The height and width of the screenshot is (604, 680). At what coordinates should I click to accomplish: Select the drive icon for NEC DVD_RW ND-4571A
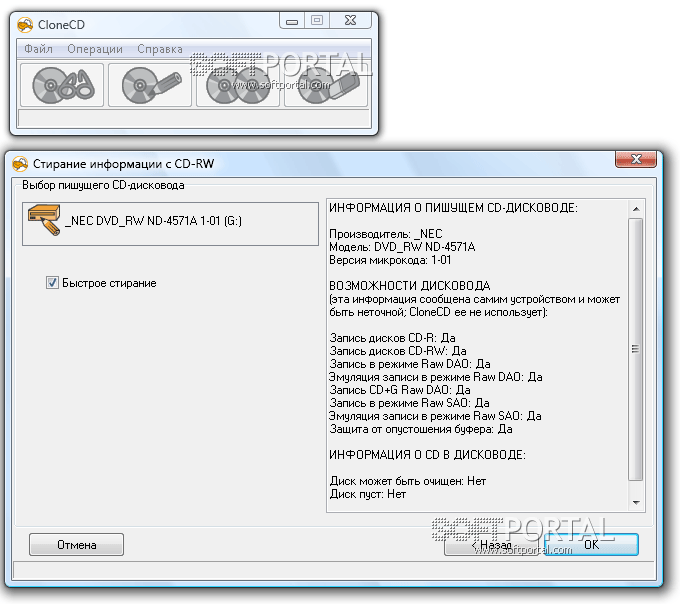44,220
